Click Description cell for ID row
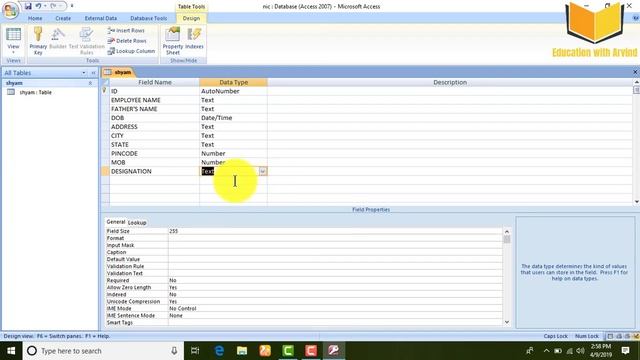The height and width of the screenshot is (360, 640). 450,91
